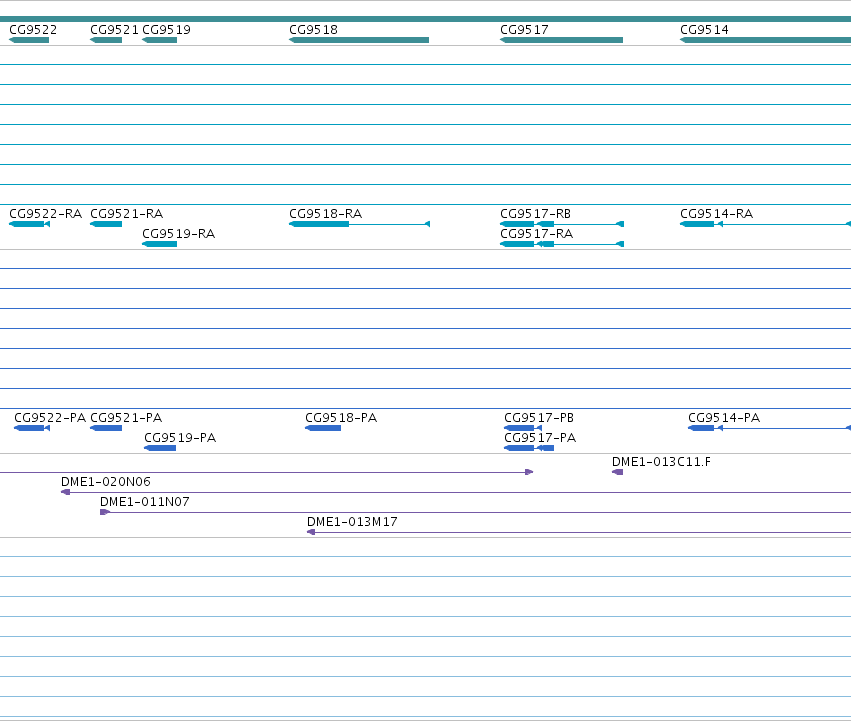This screenshot has width=851, height=721.
Task: Click the CG9519-PA protein bar
Action: click(160, 448)
